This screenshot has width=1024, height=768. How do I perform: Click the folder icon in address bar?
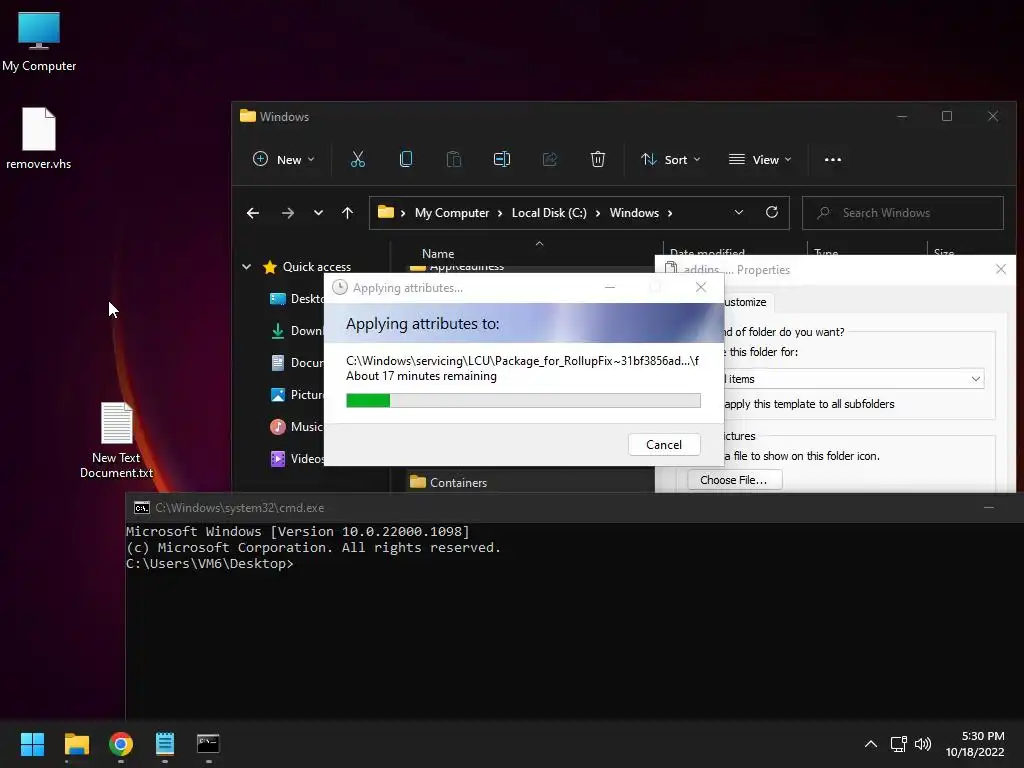(386, 212)
